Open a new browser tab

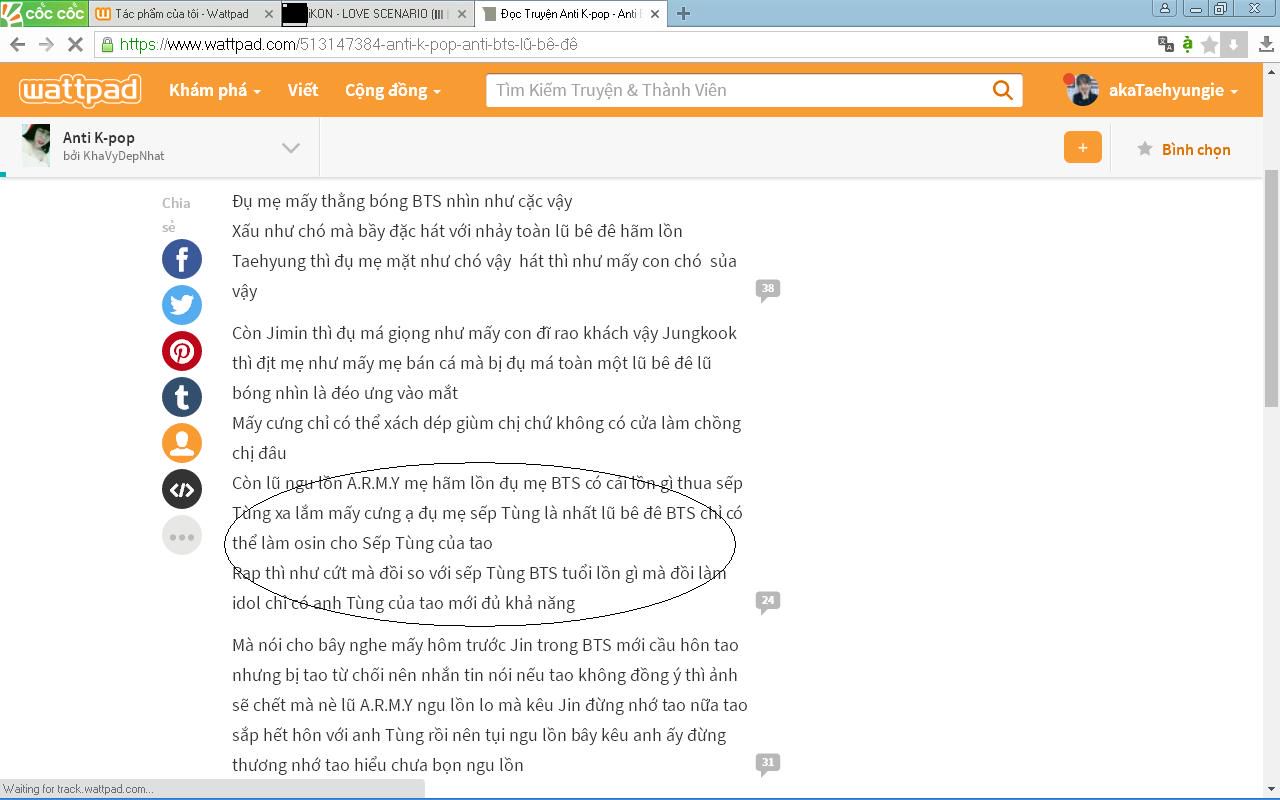pyautogui.click(x=683, y=13)
